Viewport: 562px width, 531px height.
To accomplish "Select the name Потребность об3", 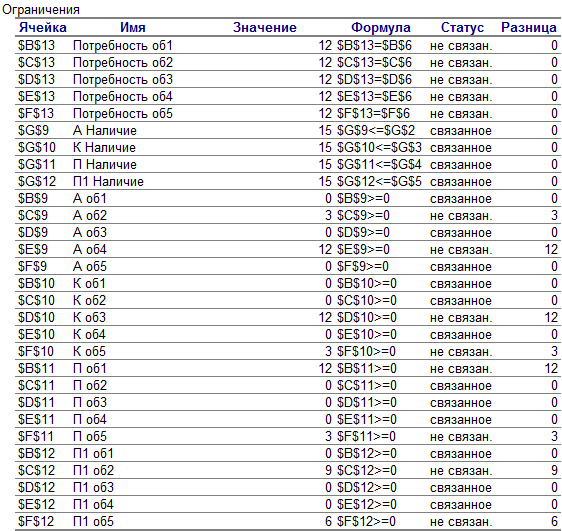I will (x=123, y=80).
